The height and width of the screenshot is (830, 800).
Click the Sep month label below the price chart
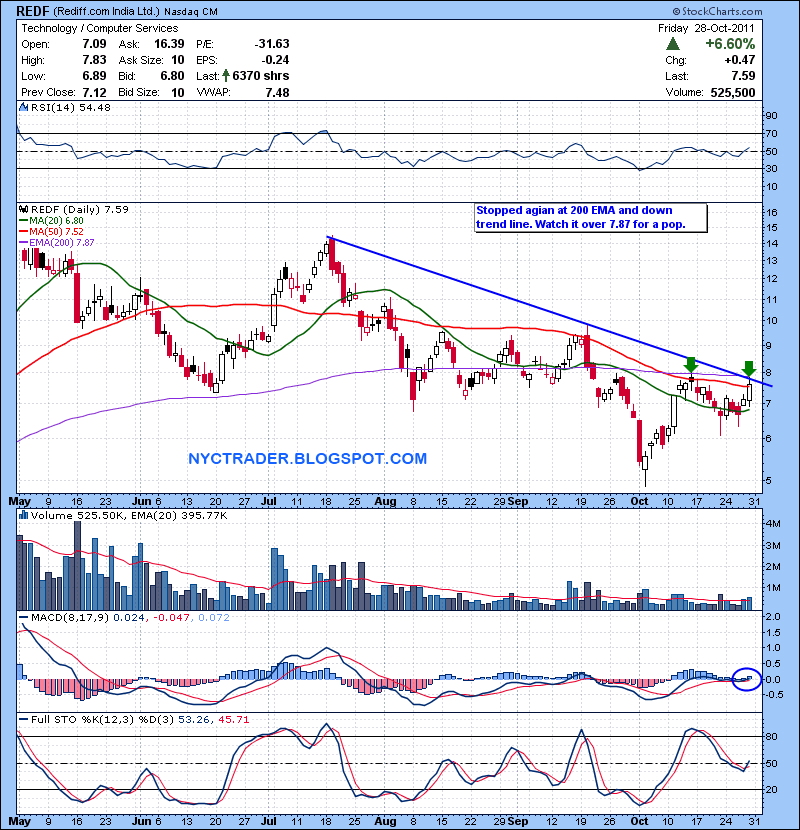(517, 501)
